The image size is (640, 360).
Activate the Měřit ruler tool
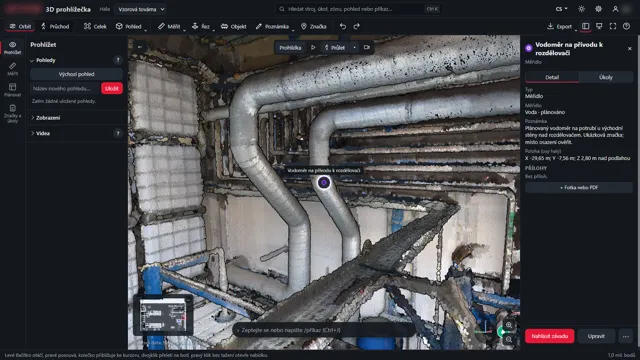[x=169, y=27]
